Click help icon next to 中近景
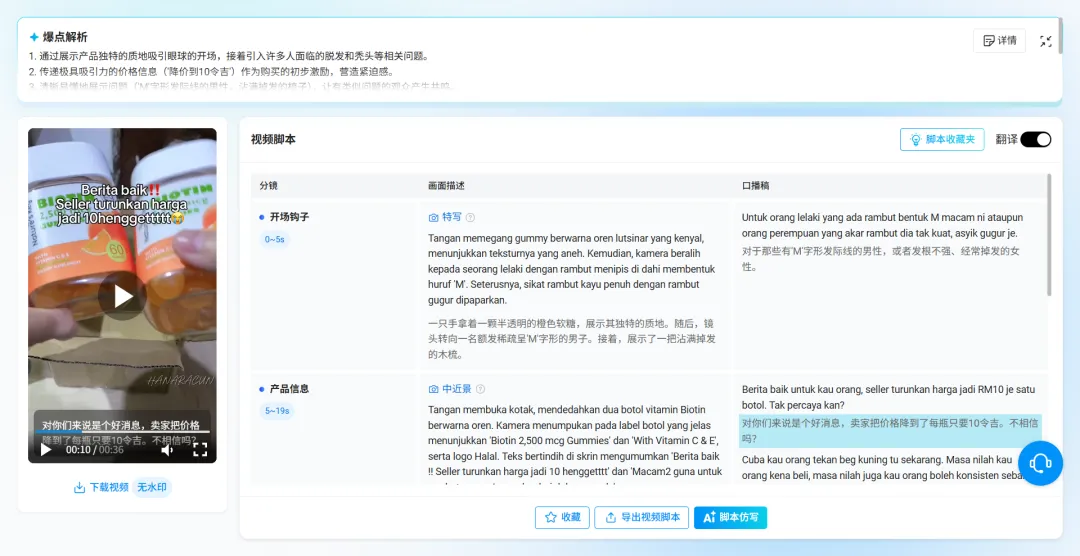 pos(480,389)
